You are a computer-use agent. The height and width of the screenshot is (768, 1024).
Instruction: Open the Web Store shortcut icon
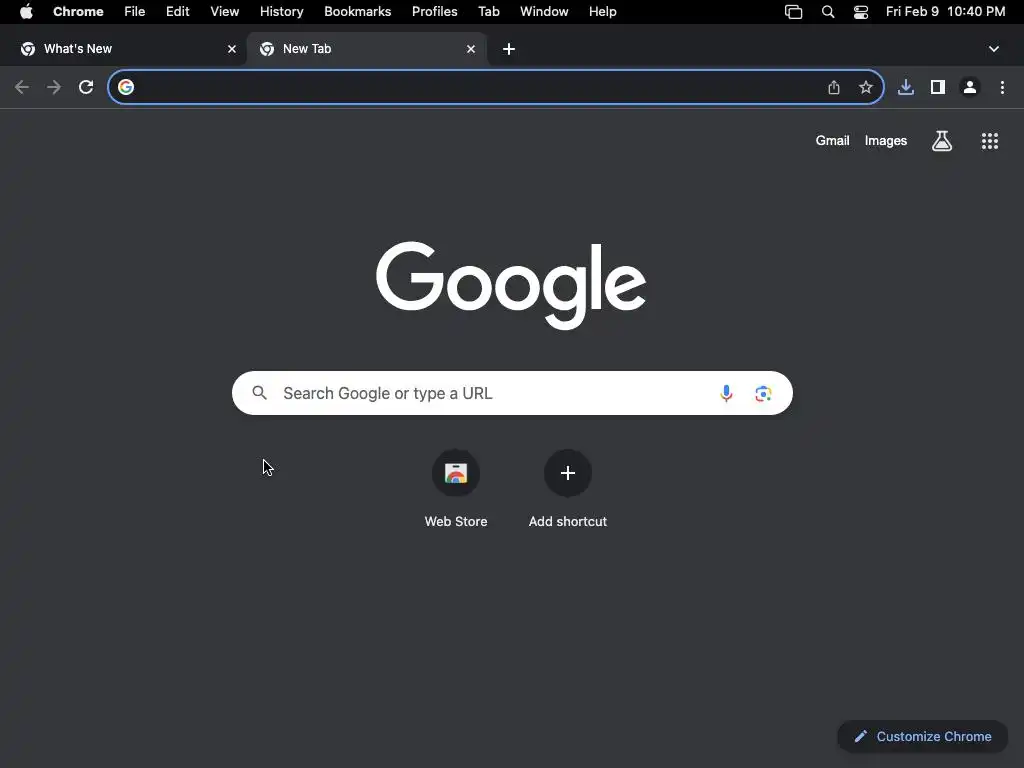pos(456,473)
